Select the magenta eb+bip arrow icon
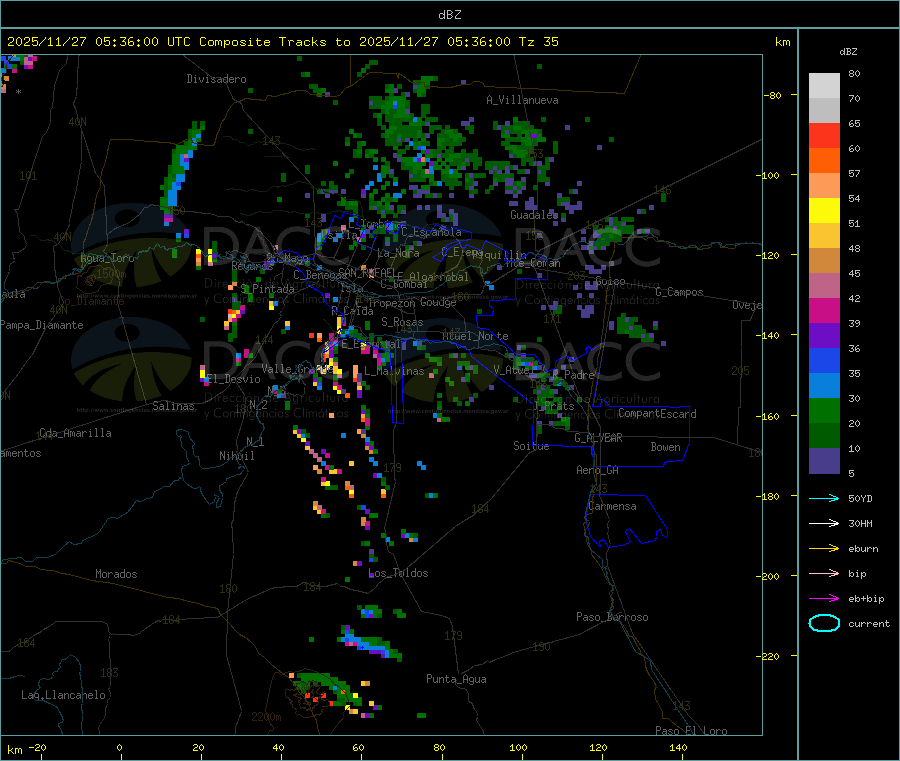Image resolution: width=900 pixels, height=761 pixels. (x=824, y=598)
